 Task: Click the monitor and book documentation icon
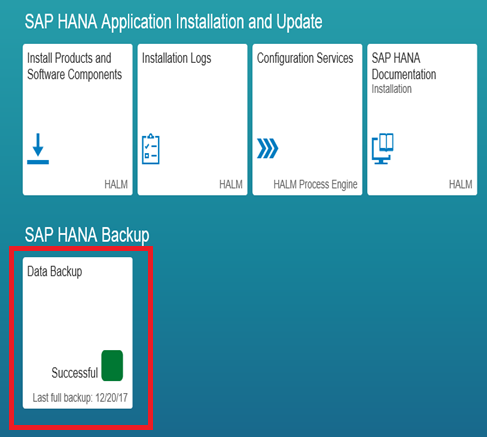point(383,149)
